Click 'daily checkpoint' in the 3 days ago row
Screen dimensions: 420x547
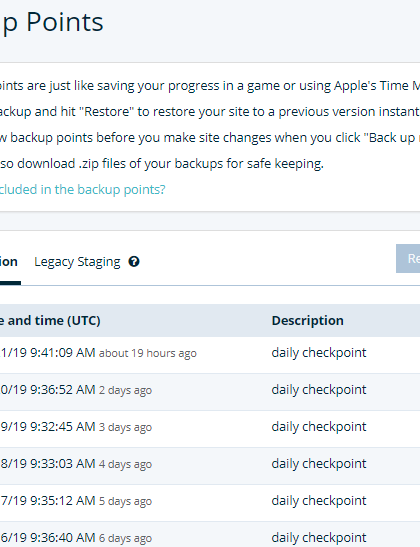click(319, 427)
